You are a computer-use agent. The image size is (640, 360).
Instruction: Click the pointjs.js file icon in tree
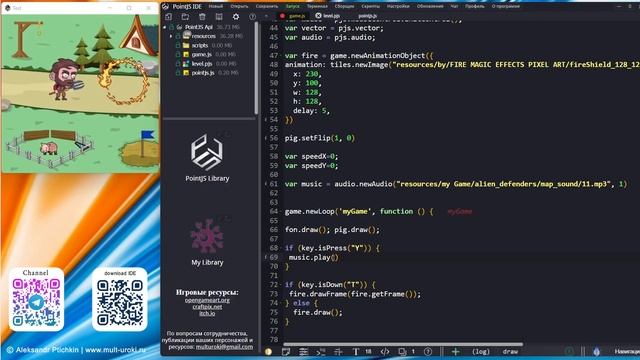tap(186, 73)
